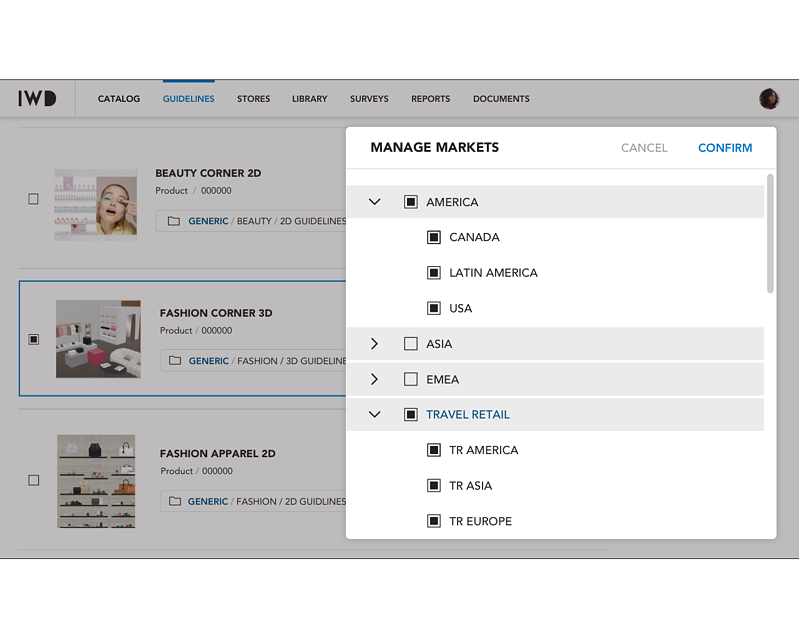Click the FASHION APPAREL 2D title

tap(218, 454)
